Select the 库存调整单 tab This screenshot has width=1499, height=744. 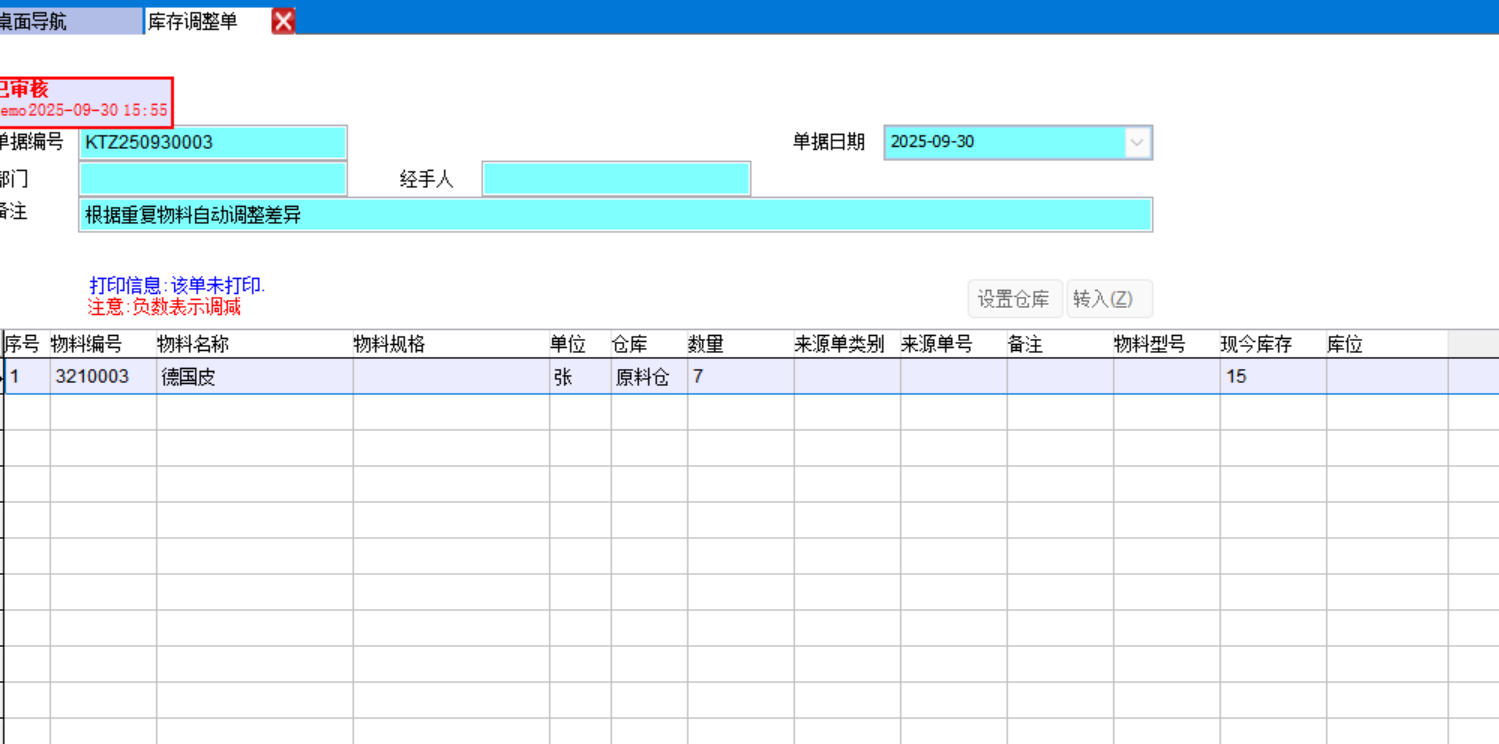click(206, 21)
